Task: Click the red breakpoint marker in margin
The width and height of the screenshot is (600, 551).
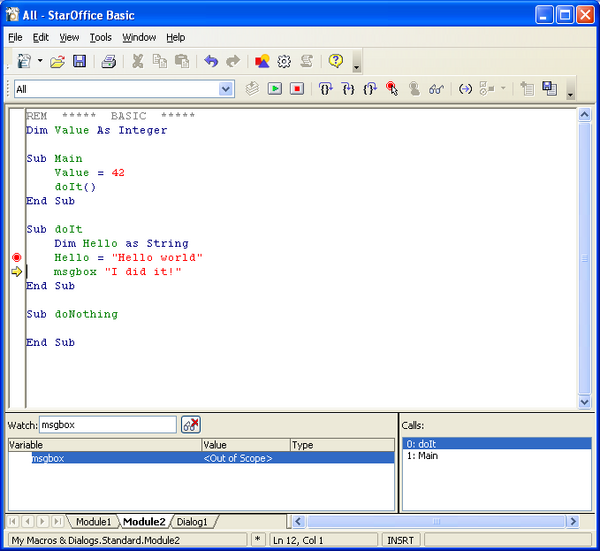Action: pos(16,258)
